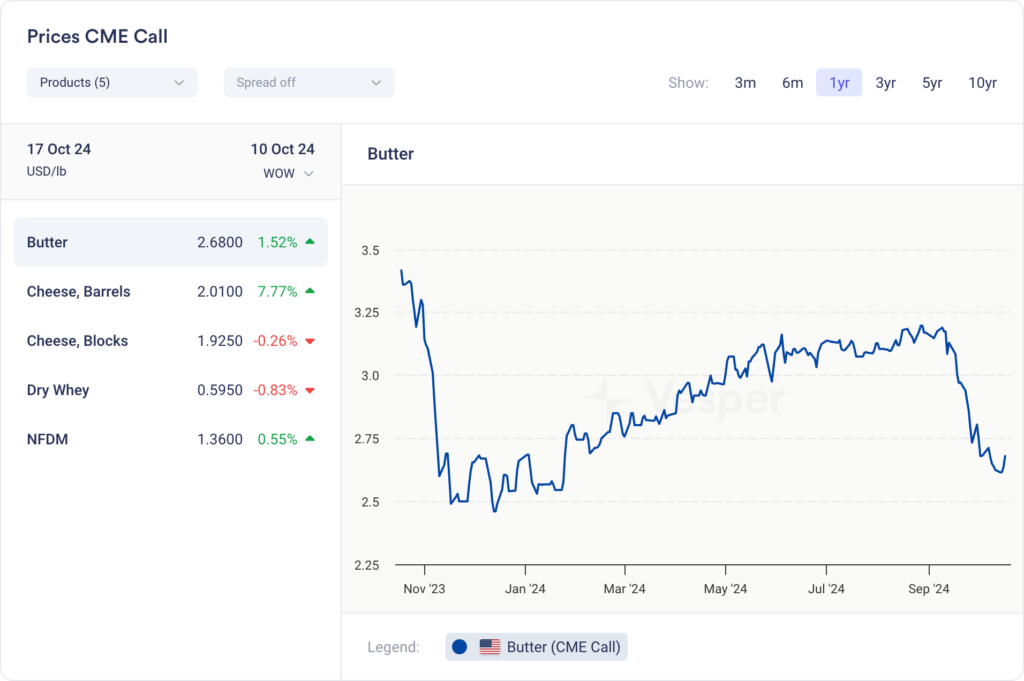The image size is (1024, 681).
Task: Click the green up arrow for Cheese, Barrels
Action: (x=310, y=291)
